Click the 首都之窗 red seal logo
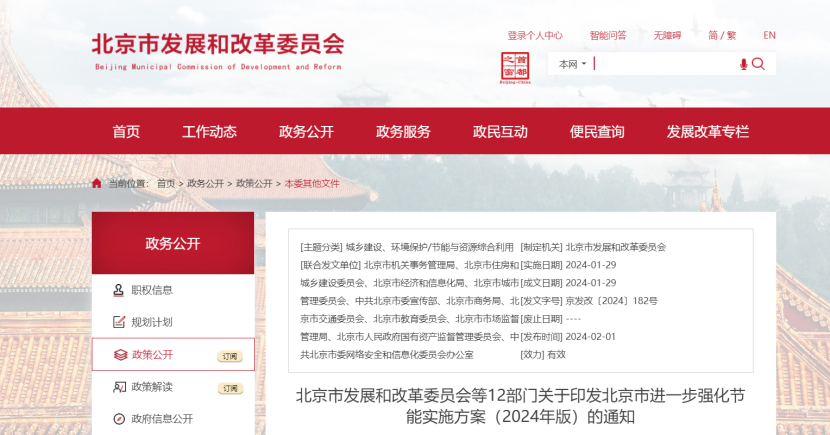830x435 pixels. click(x=515, y=68)
